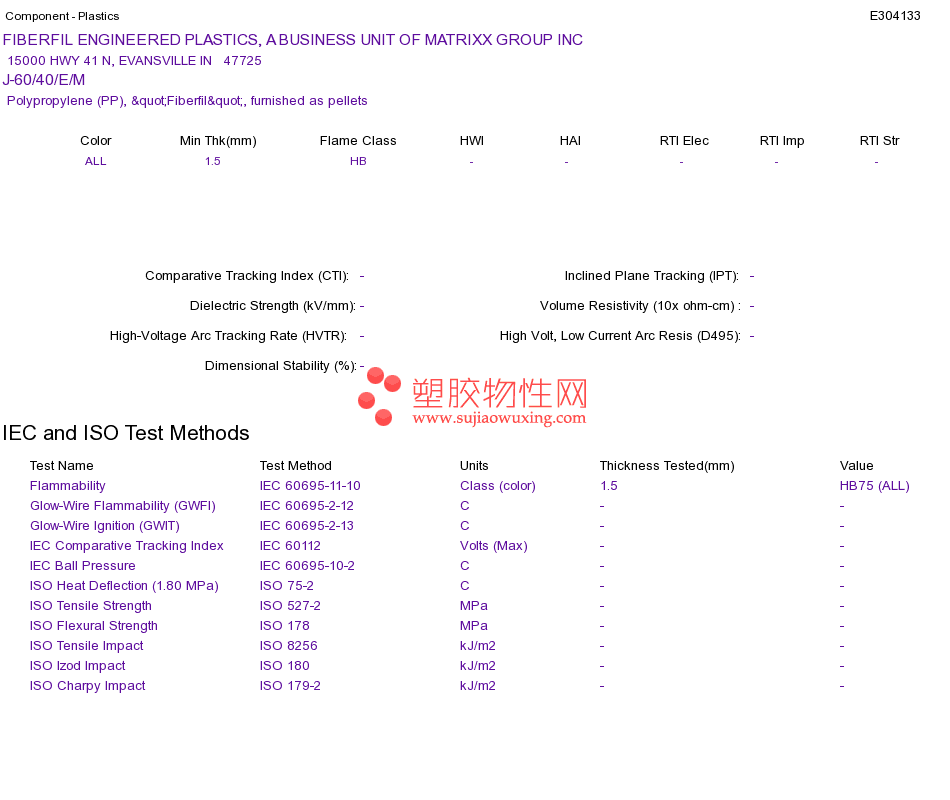Click the E304133 file number
950x800 pixels.
pyautogui.click(x=895, y=16)
